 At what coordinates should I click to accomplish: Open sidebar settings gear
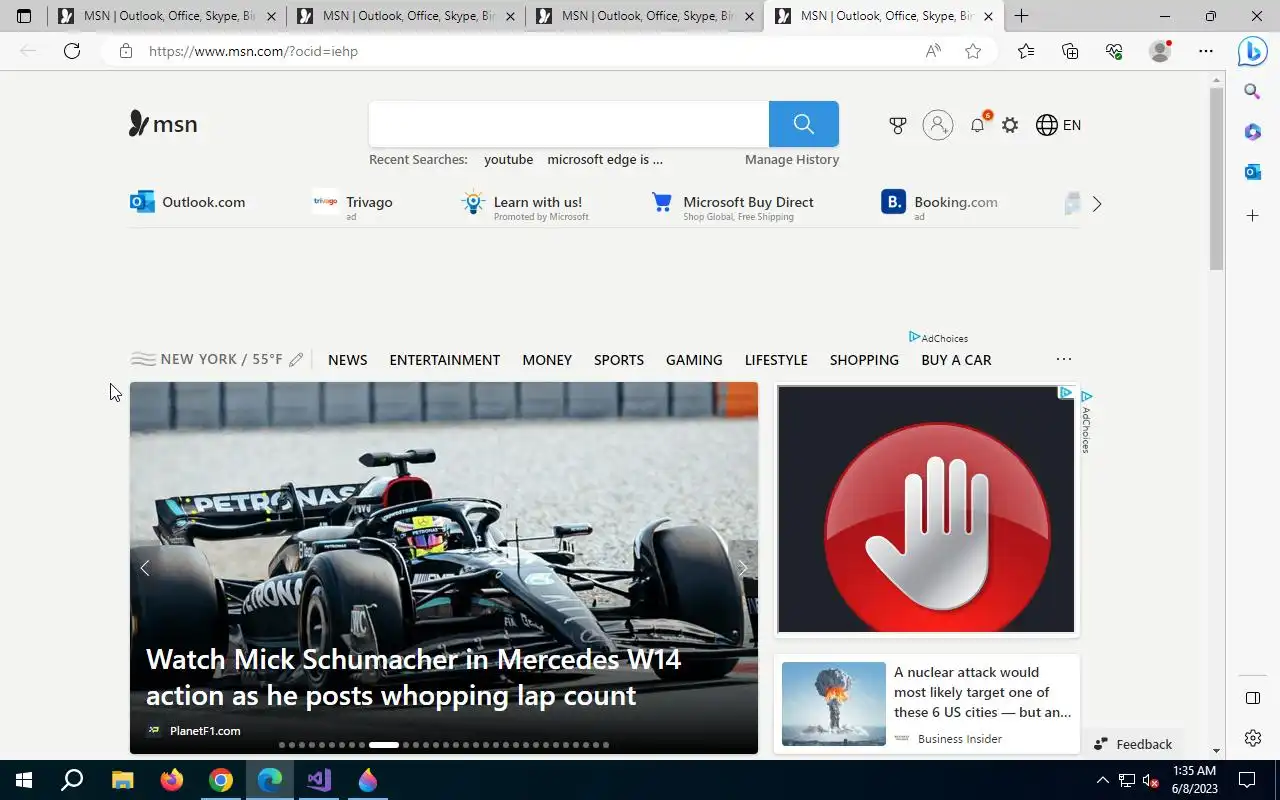click(x=1252, y=738)
